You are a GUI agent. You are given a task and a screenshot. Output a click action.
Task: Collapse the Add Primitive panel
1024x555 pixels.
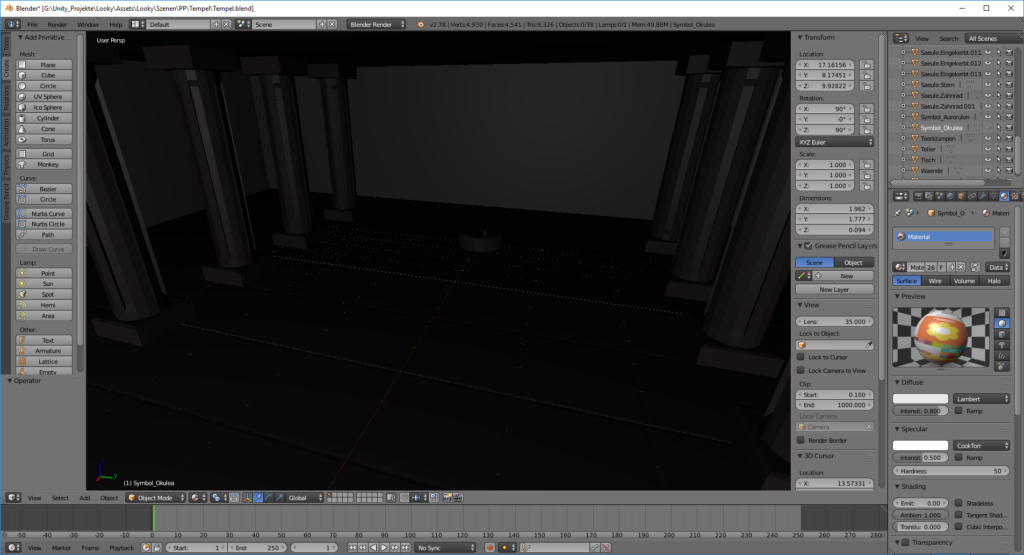tap(20, 38)
